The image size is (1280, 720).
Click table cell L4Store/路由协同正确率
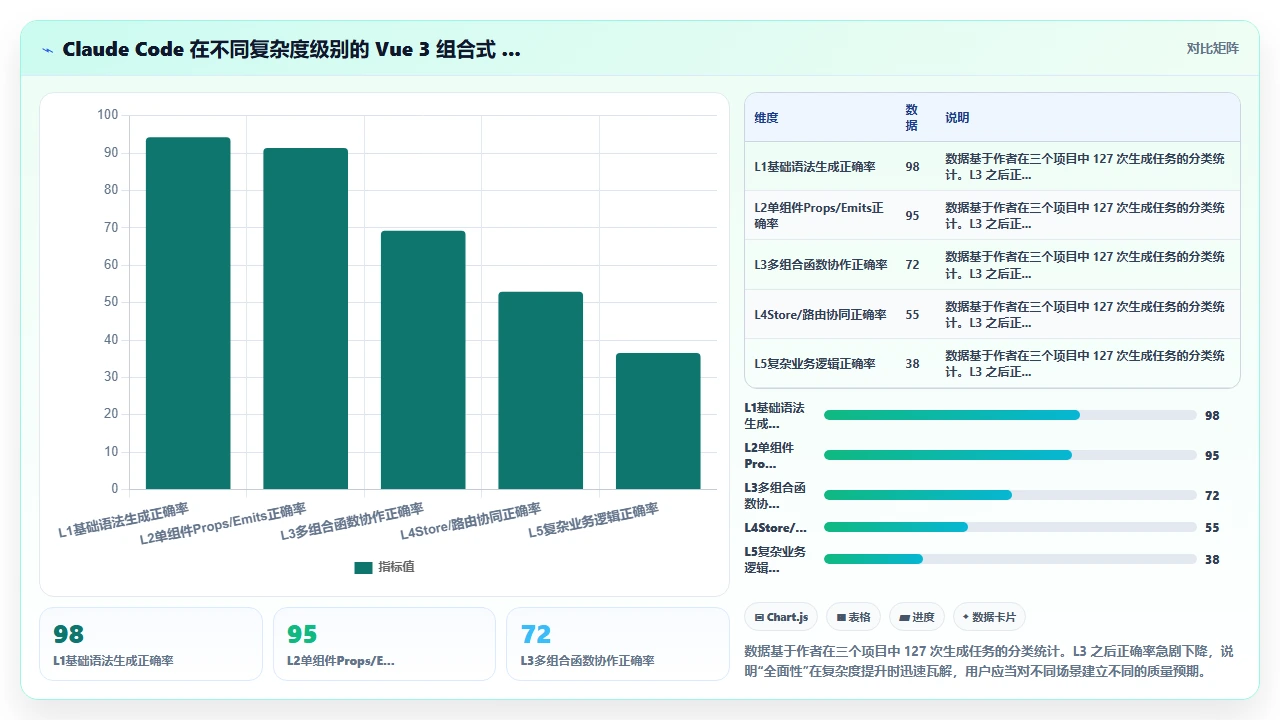tap(820, 314)
